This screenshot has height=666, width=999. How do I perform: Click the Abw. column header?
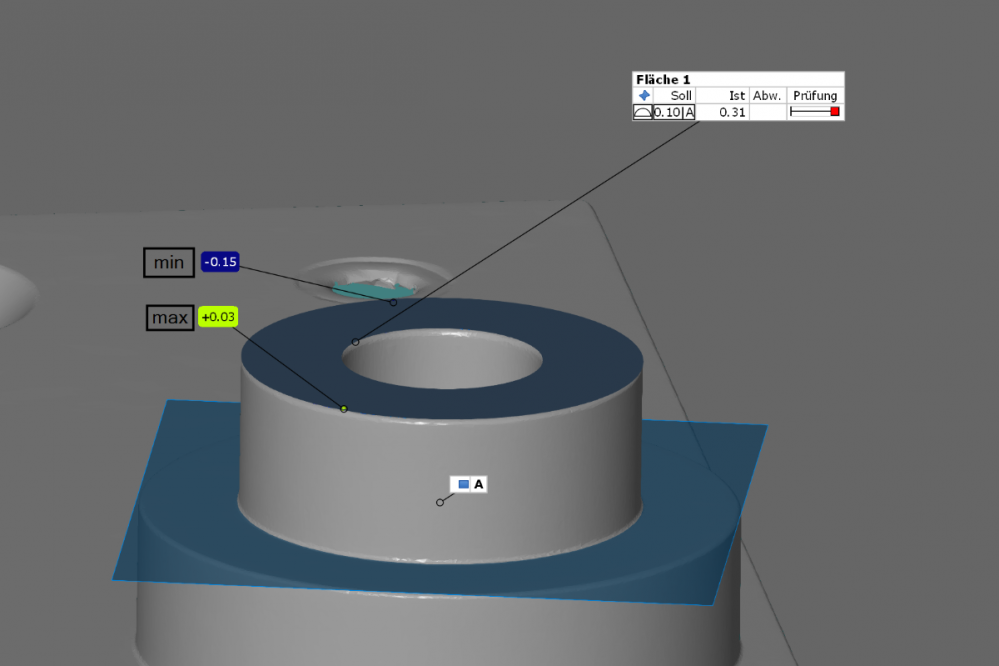tap(767, 95)
